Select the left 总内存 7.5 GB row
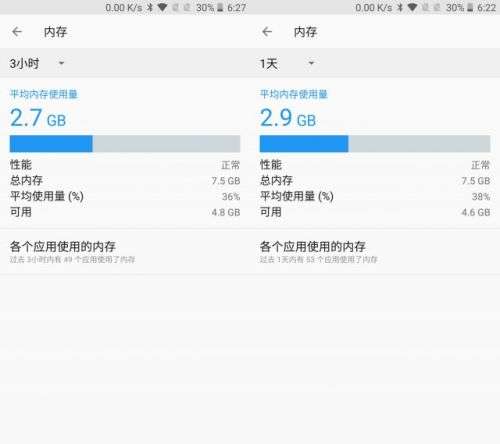This screenshot has width=500, height=444. point(125,180)
